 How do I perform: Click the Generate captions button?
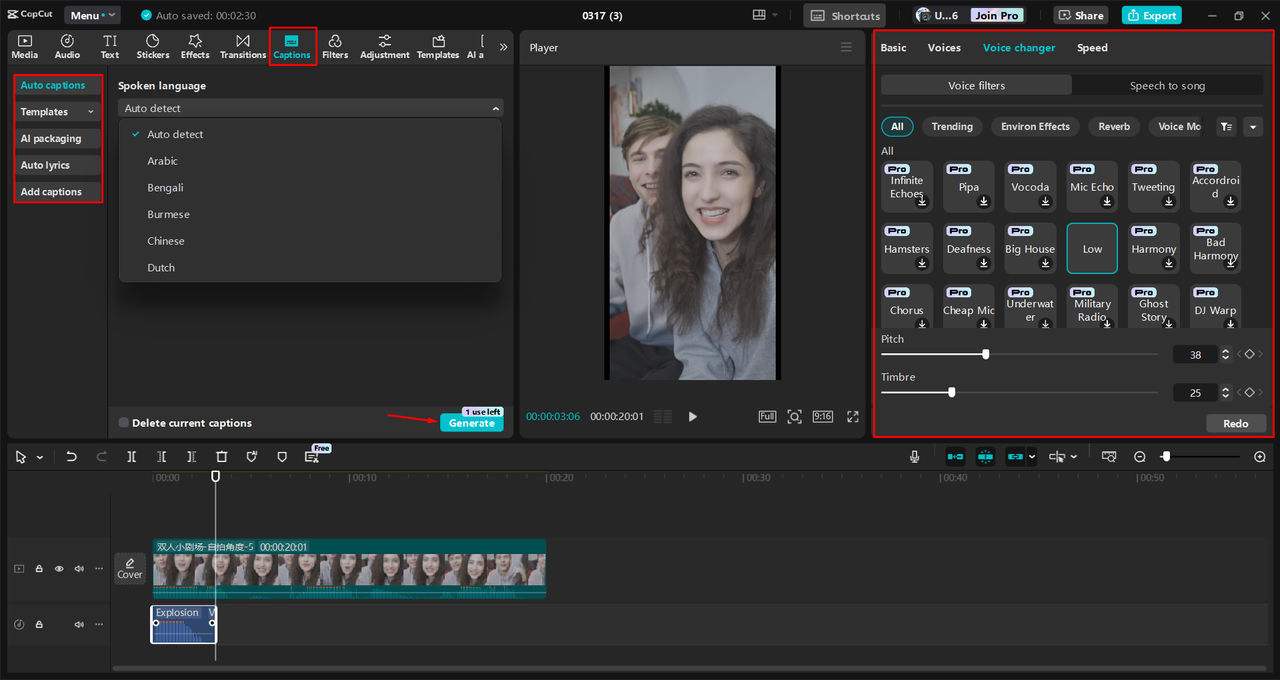click(x=471, y=423)
